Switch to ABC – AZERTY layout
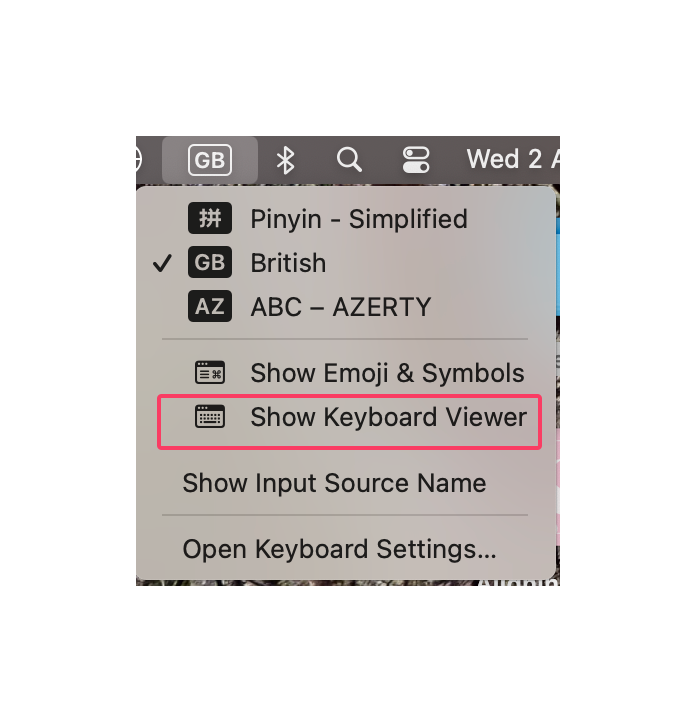This screenshot has width=696, height=722. tap(346, 306)
